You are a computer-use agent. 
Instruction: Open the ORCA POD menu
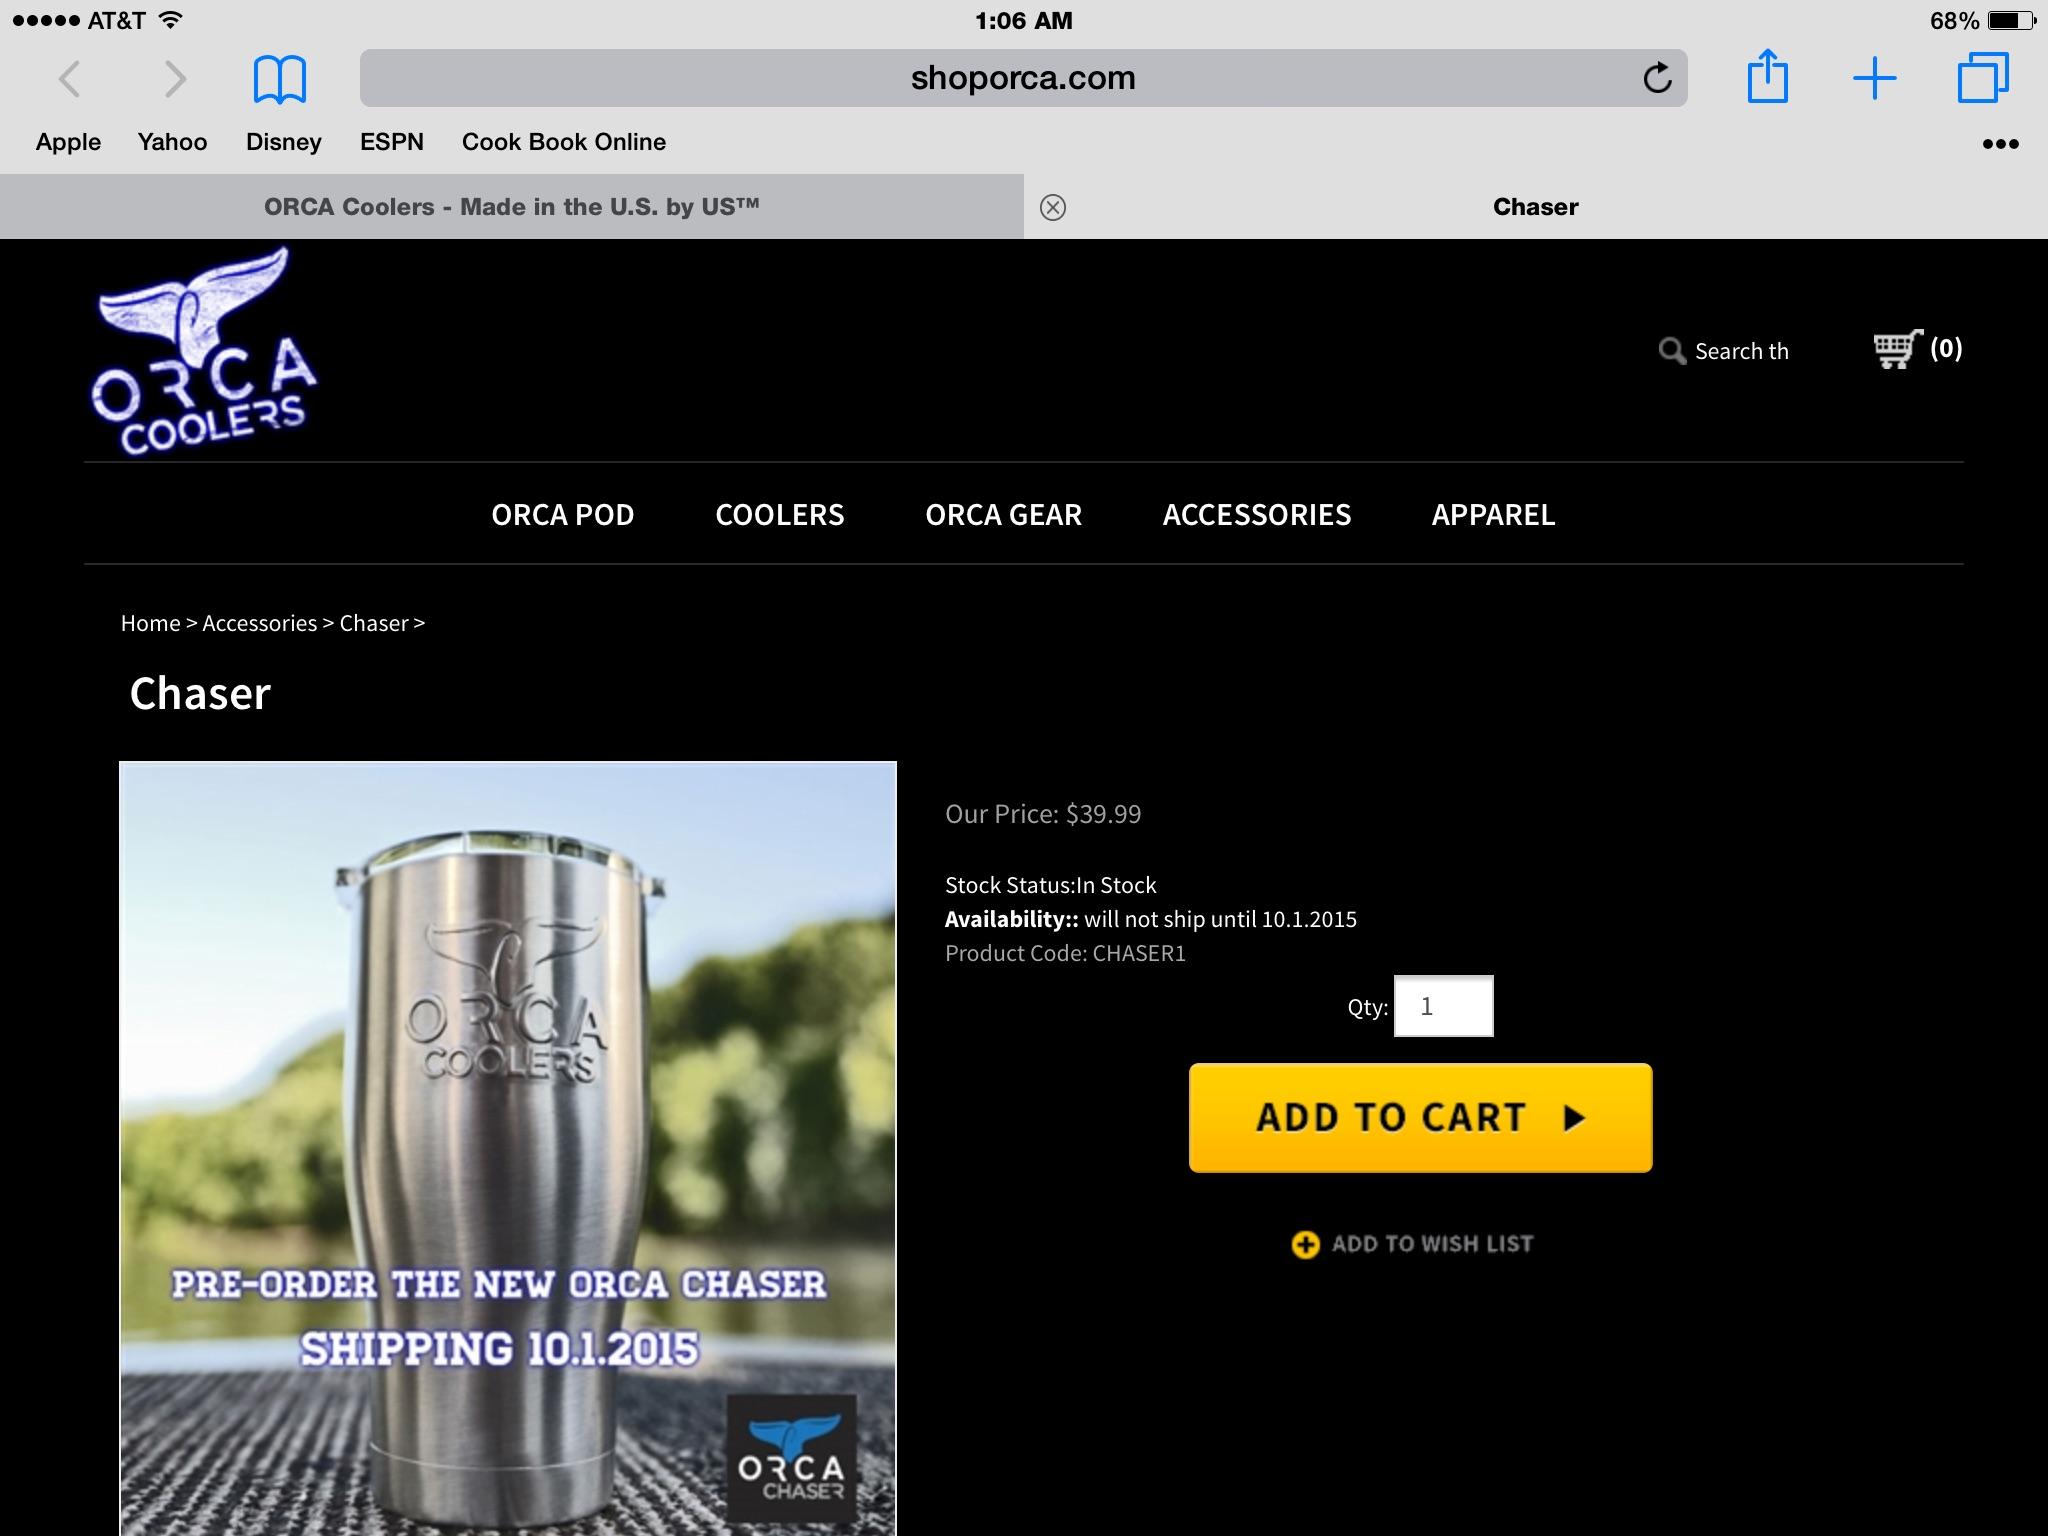coord(563,514)
